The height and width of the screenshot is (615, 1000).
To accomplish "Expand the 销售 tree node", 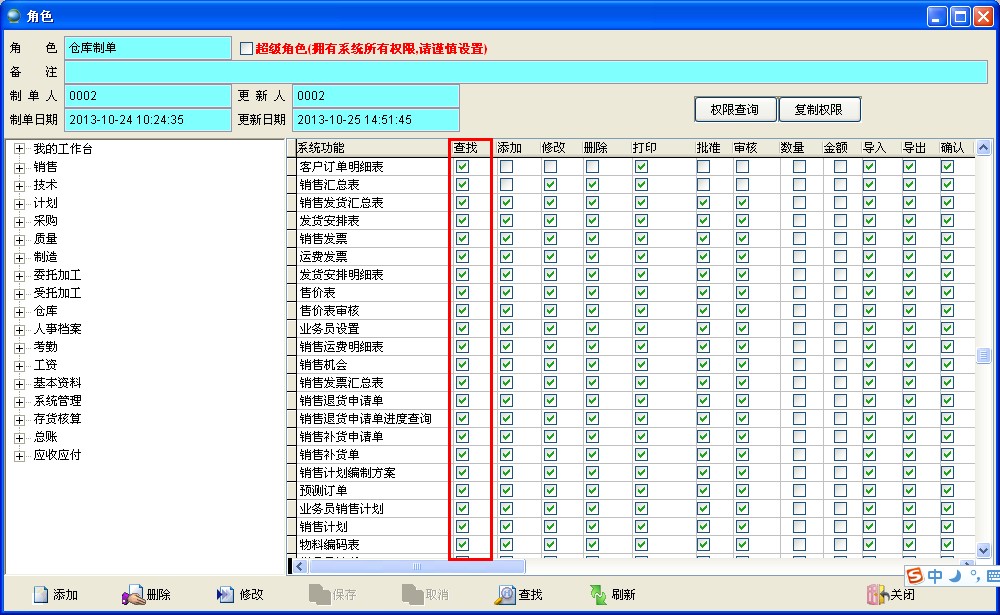I will click(19, 167).
